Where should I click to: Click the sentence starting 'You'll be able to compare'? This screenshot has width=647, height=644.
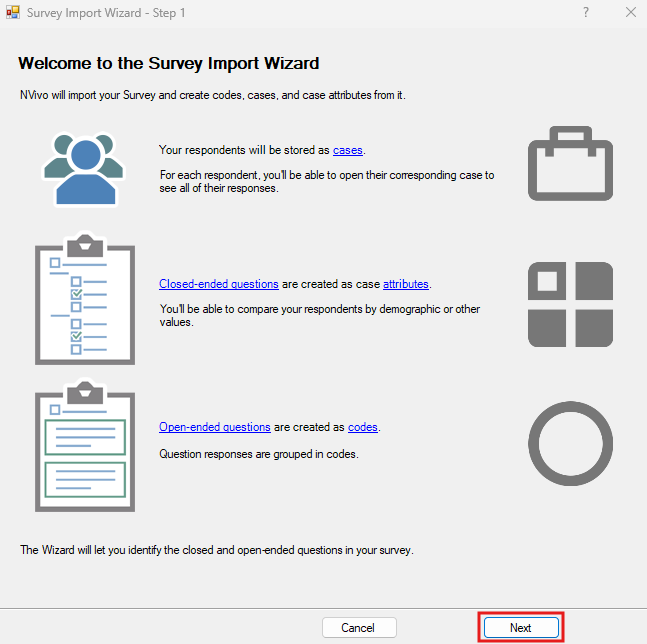coord(320,316)
